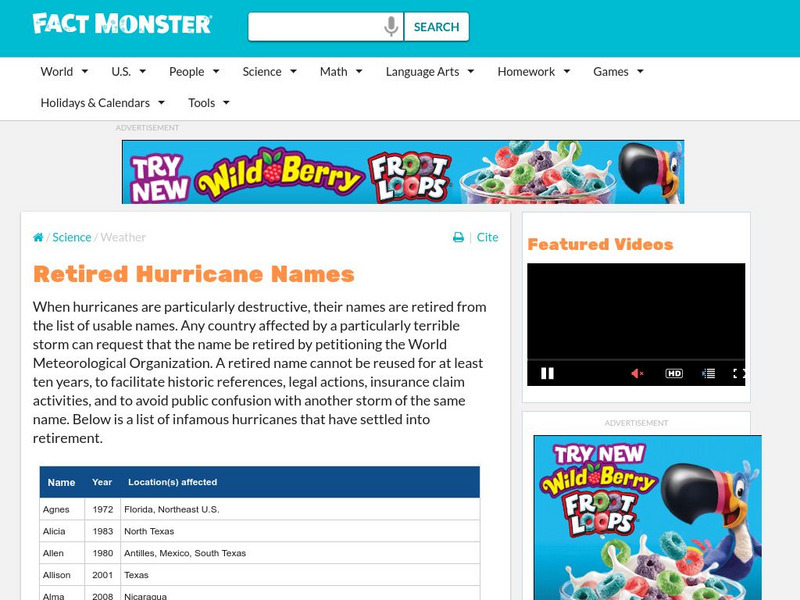
Task: Expand the U.S. menu
Action: coord(129,71)
